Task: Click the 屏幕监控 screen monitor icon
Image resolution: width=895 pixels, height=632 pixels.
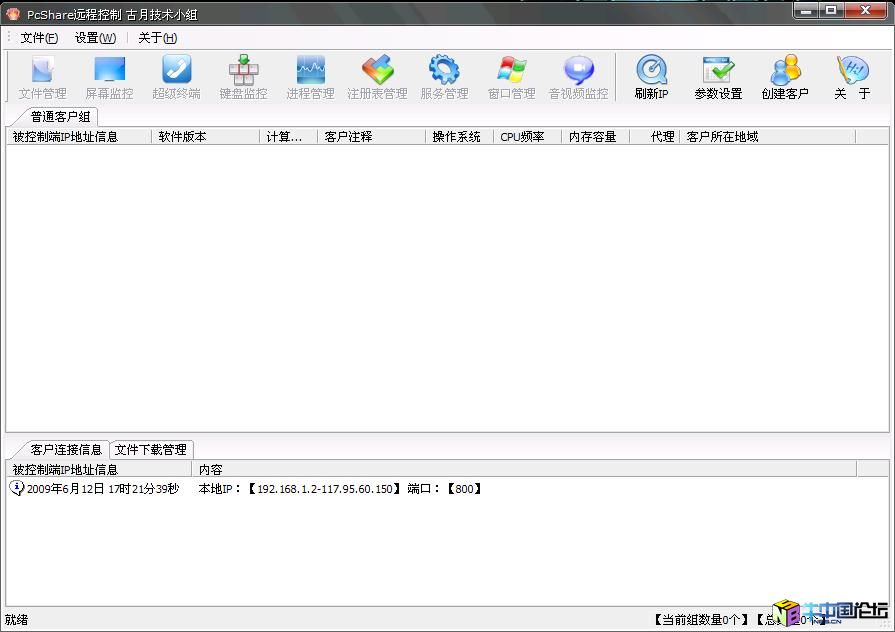Action: pos(109,78)
